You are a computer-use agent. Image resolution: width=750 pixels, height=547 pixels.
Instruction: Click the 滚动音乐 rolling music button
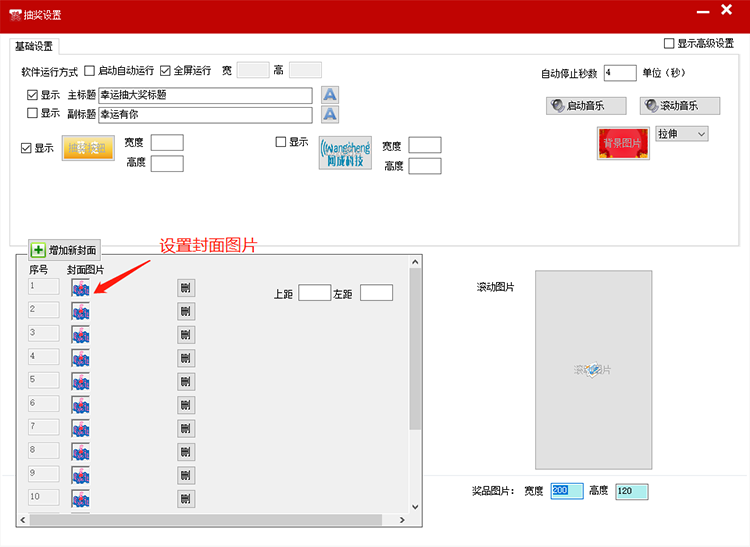[x=681, y=106]
